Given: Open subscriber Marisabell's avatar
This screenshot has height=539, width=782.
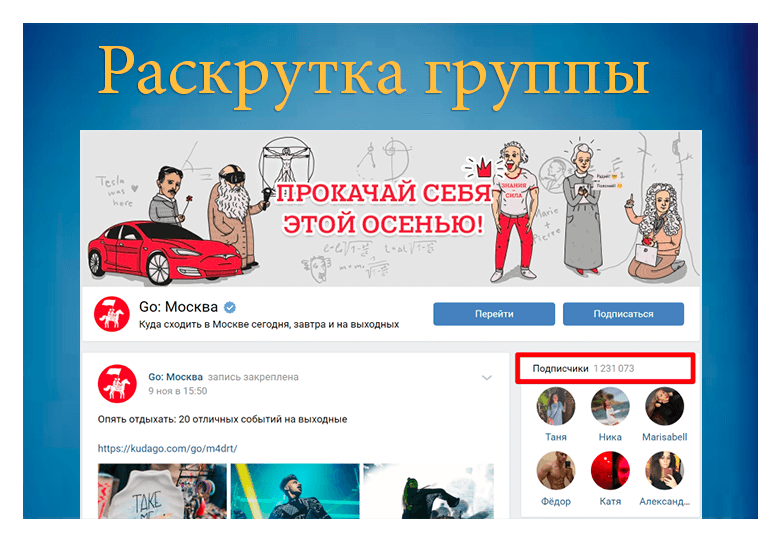Looking at the screenshot, I should [664, 406].
